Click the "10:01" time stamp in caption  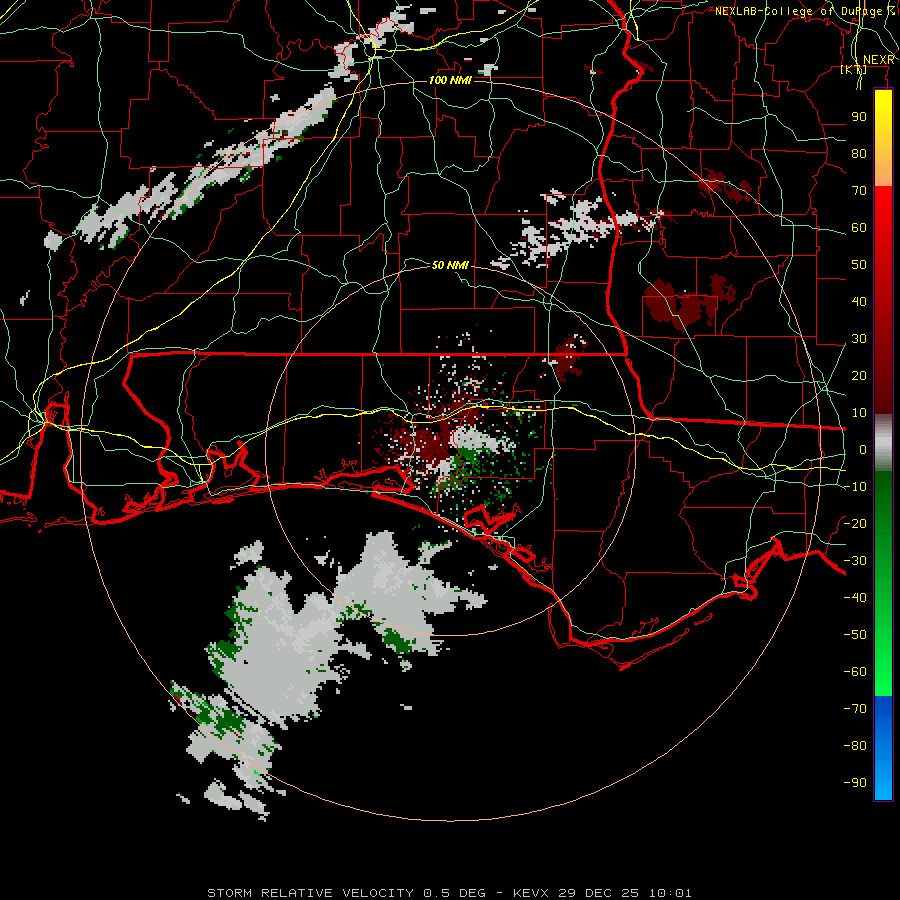pyautogui.click(x=670, y=893)
